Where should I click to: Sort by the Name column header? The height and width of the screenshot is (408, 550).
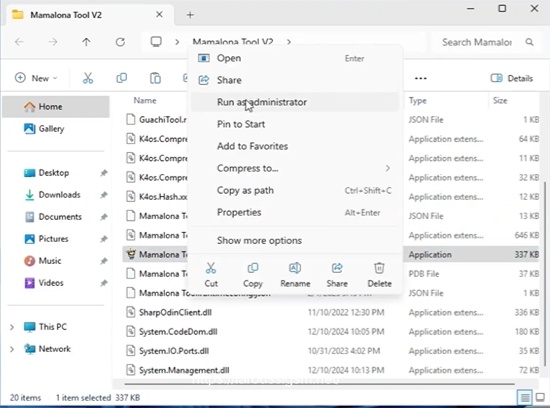tap(145, 101)
